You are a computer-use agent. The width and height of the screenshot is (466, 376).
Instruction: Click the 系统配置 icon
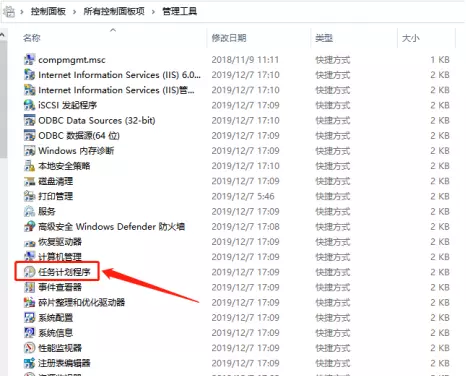(29, 317)
